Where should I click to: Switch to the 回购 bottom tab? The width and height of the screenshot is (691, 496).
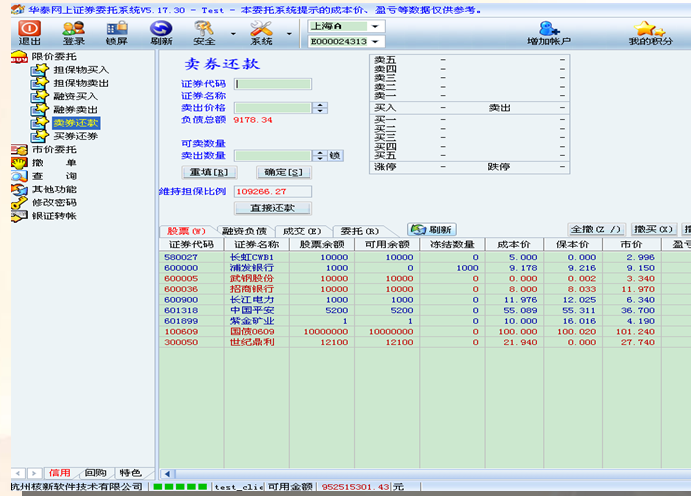(x=96, y=473)
